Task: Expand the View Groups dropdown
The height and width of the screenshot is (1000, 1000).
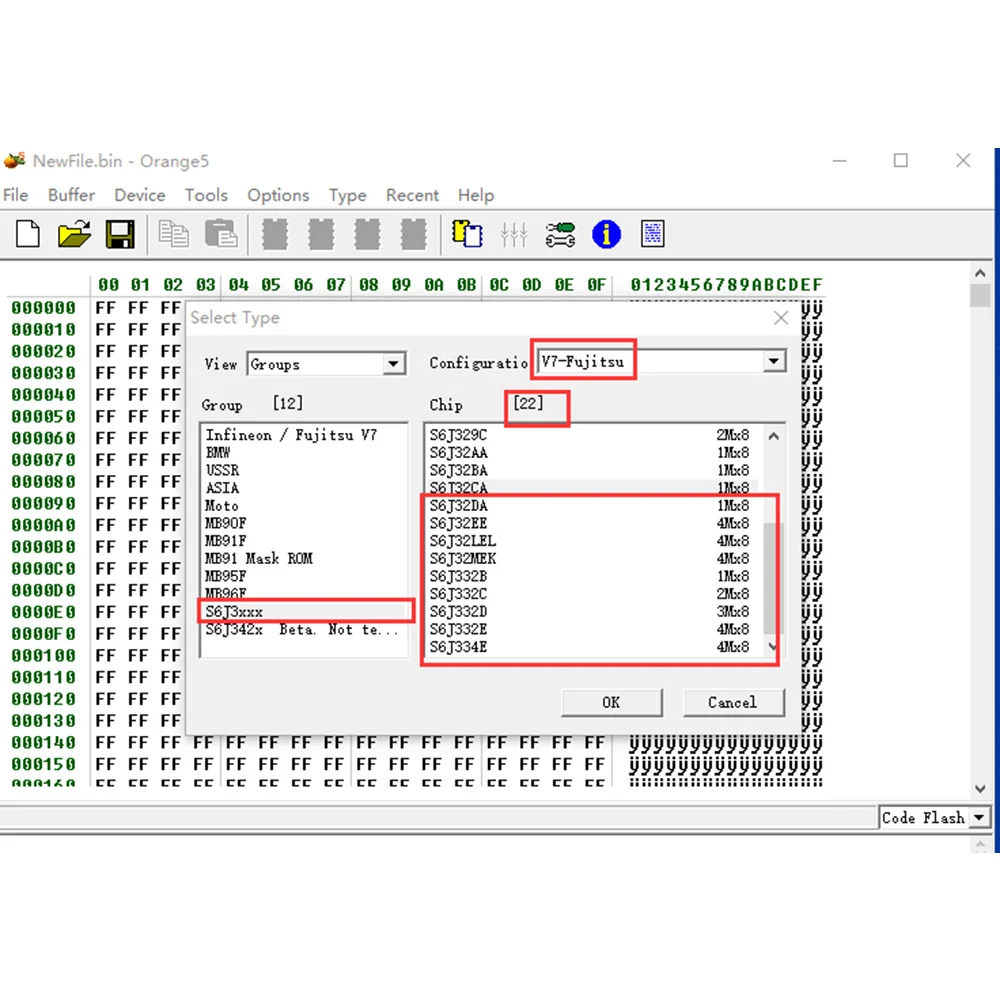Action: [395, 364]
